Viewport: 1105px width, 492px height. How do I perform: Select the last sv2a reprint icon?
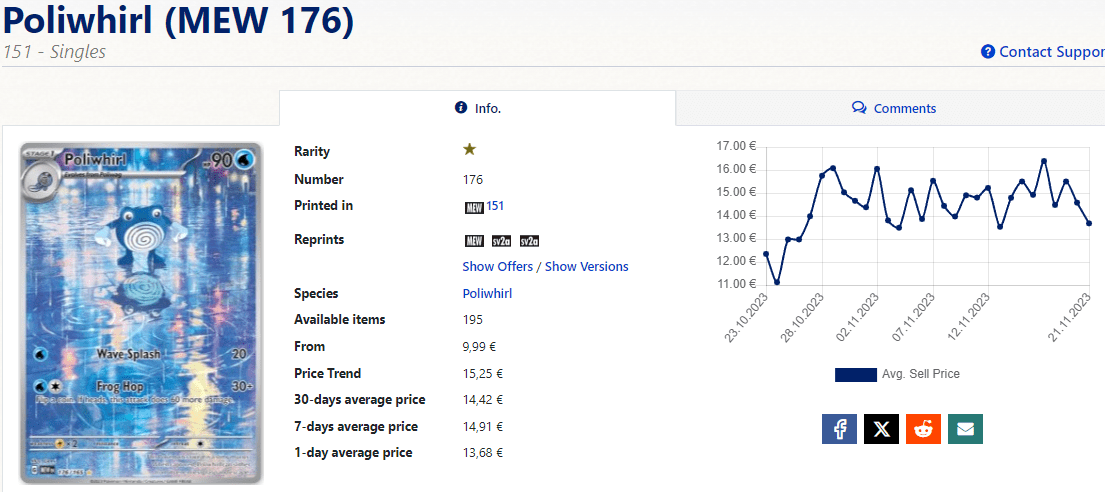(x=529, y=241)
